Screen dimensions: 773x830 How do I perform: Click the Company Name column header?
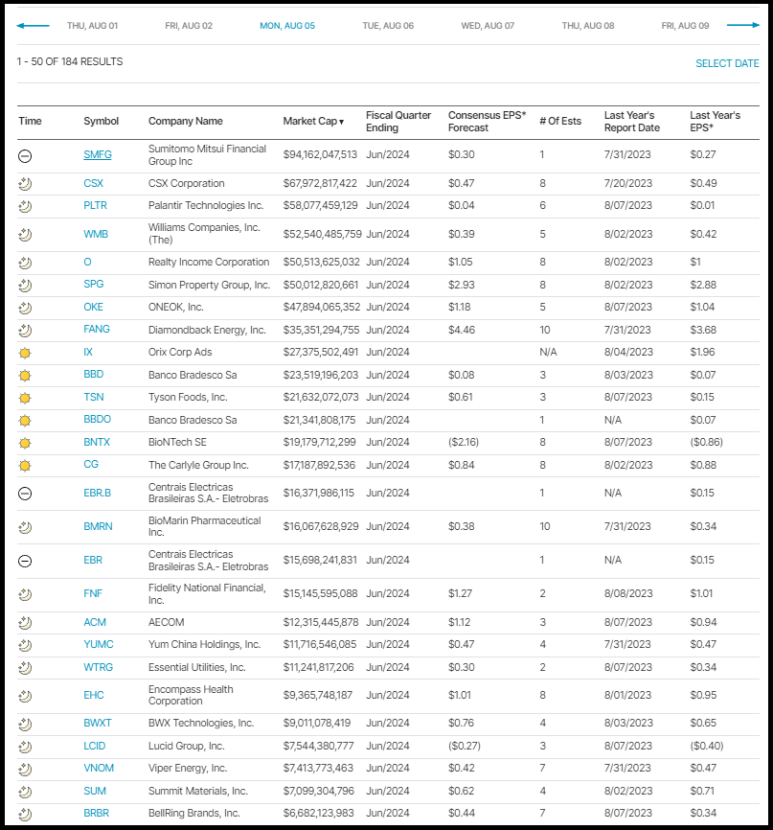tap(185, 121)
